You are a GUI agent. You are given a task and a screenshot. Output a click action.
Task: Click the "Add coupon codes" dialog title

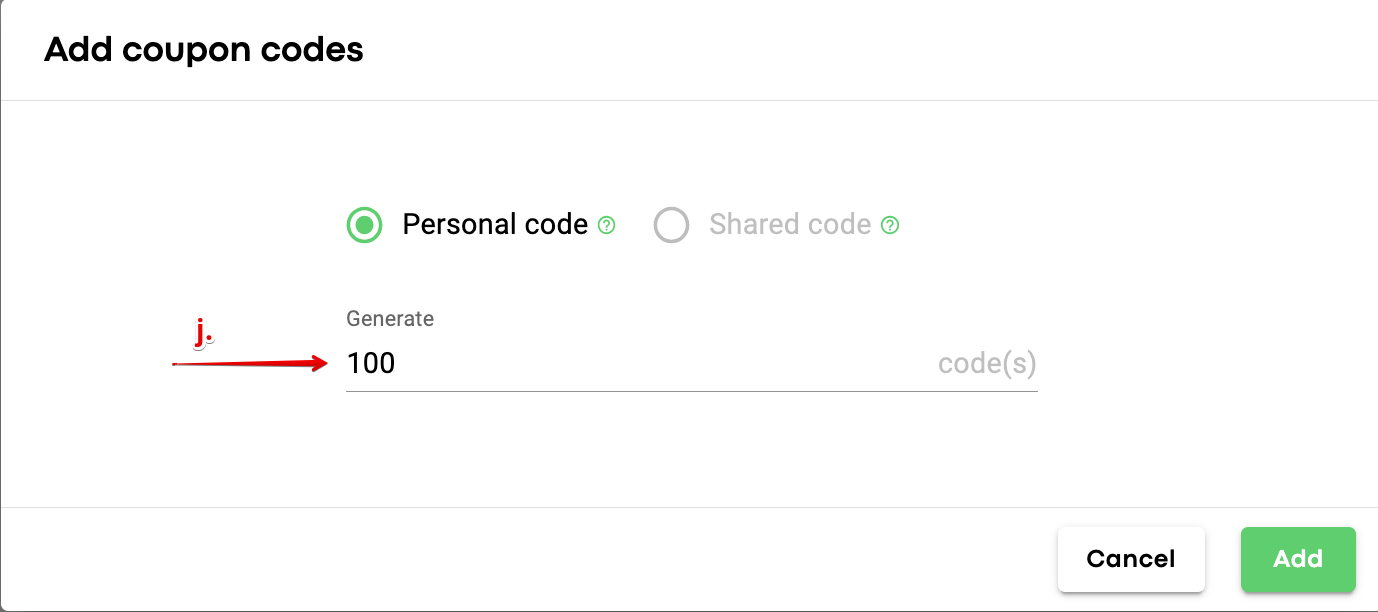click(204, 49)
